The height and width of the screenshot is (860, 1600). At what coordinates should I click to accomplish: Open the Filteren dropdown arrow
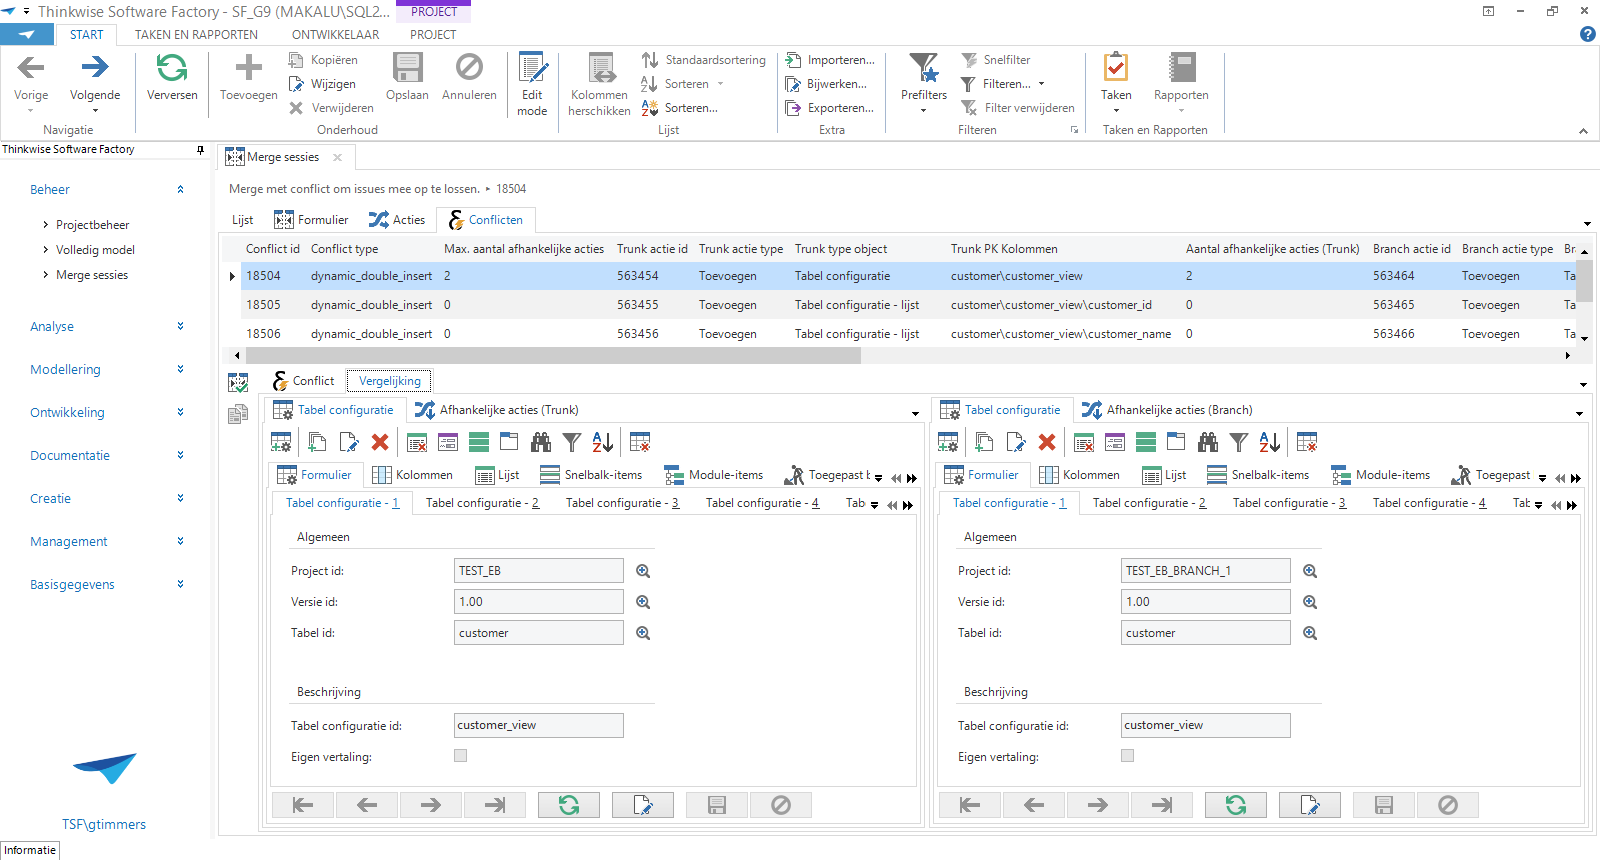1041,84
